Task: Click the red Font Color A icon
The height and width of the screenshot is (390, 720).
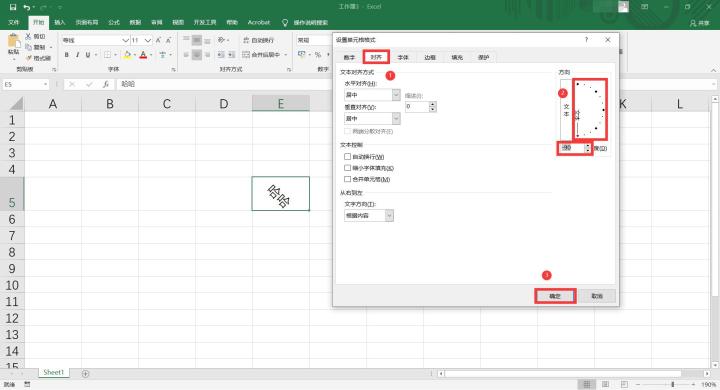Action: point(143,55)
